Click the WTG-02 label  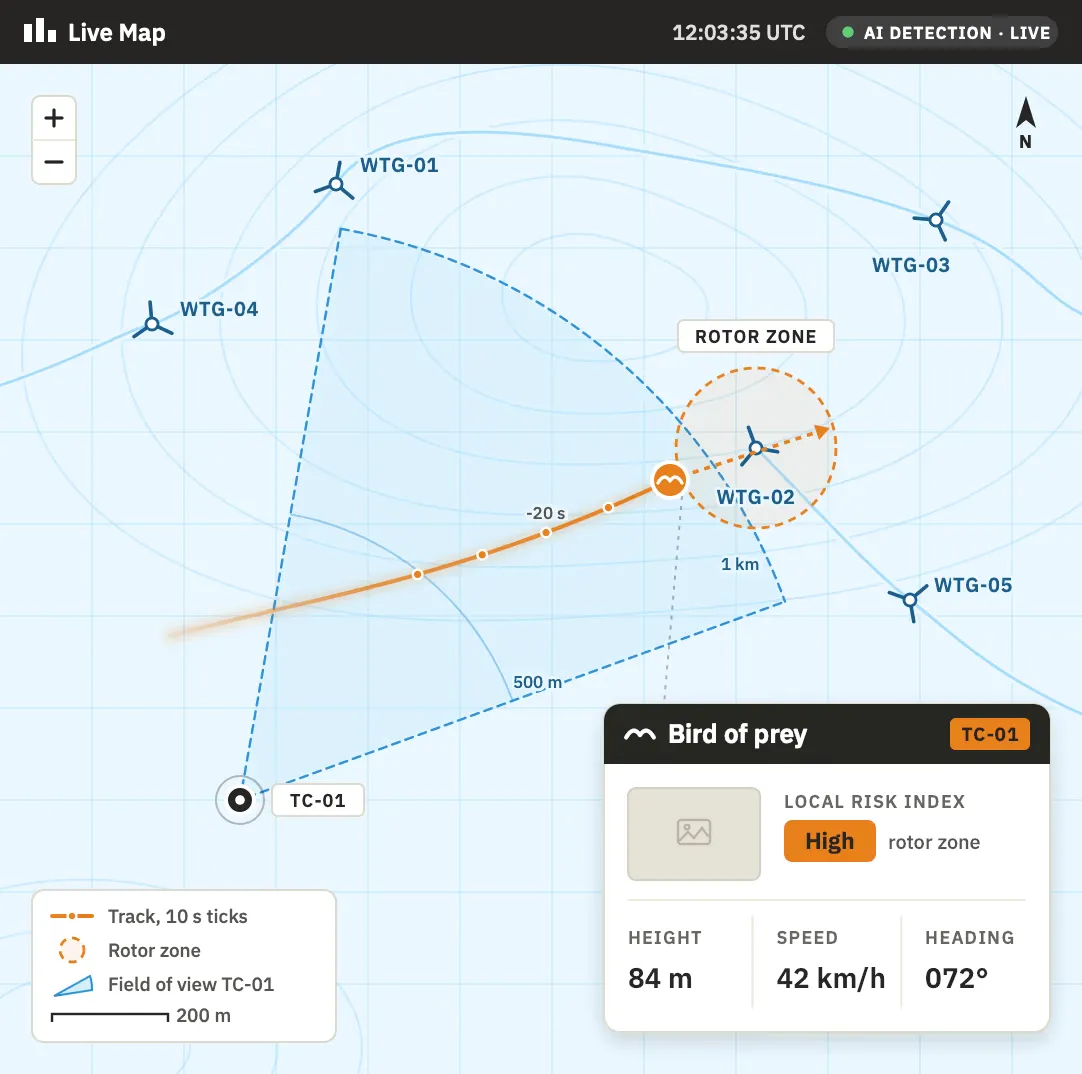[756, 497]
